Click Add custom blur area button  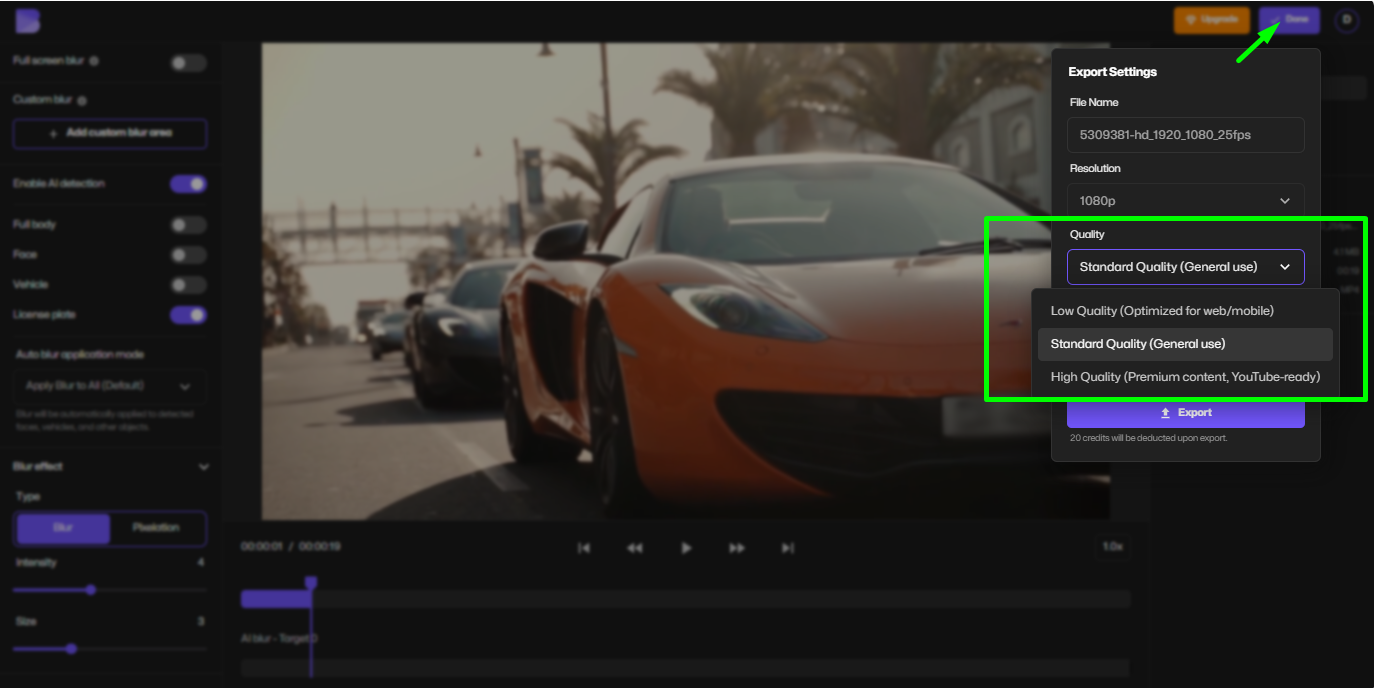pyautogui.click(x=110, y=133)
